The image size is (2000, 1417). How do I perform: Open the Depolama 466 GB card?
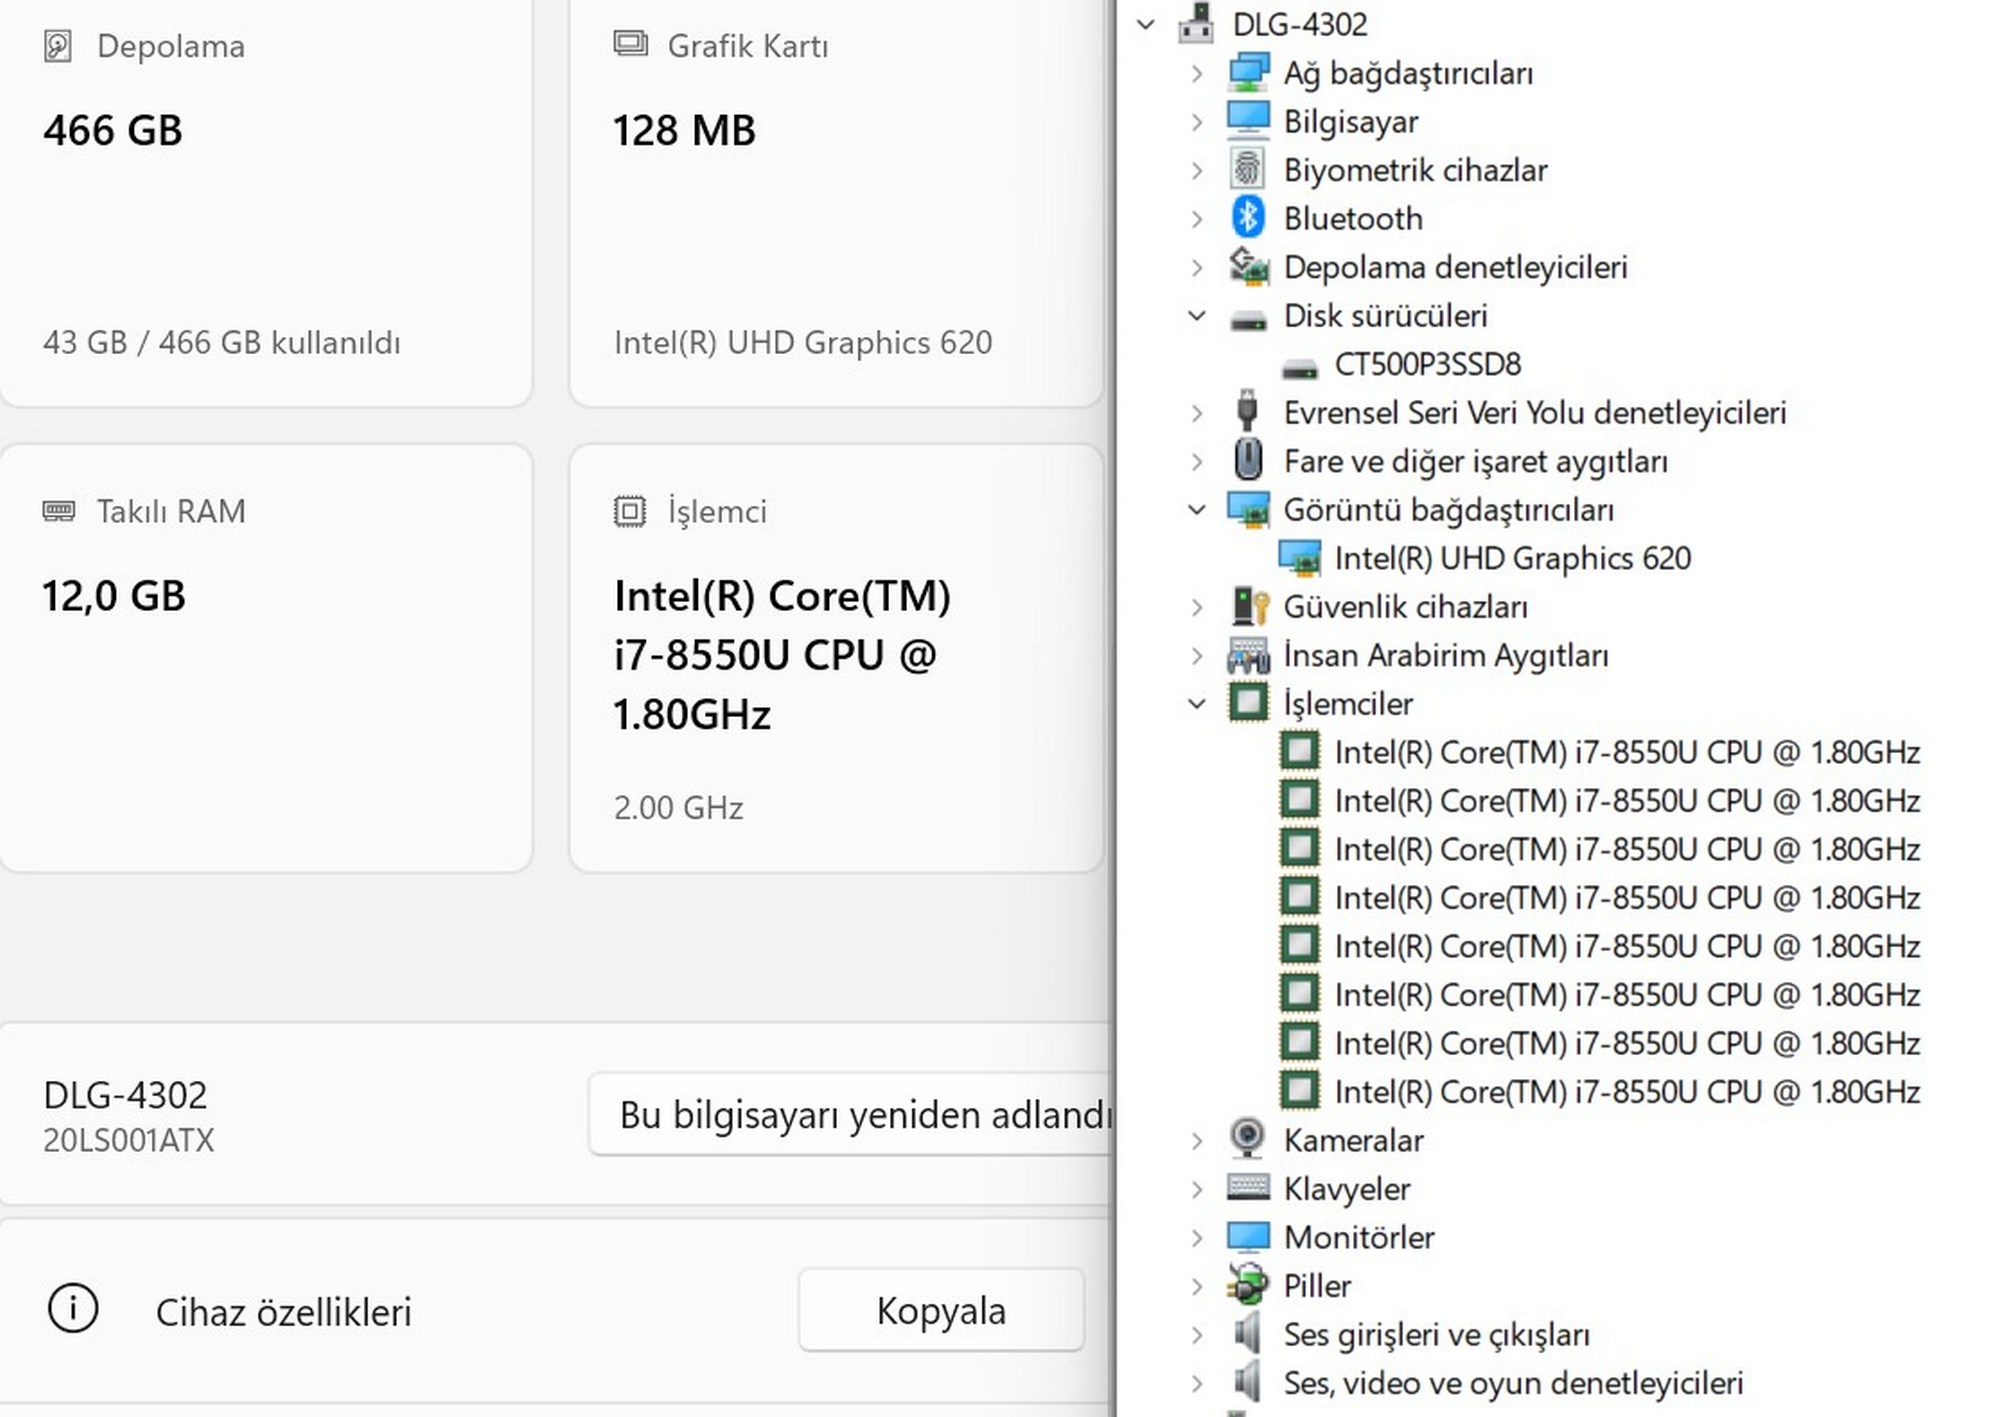[266, 200]
